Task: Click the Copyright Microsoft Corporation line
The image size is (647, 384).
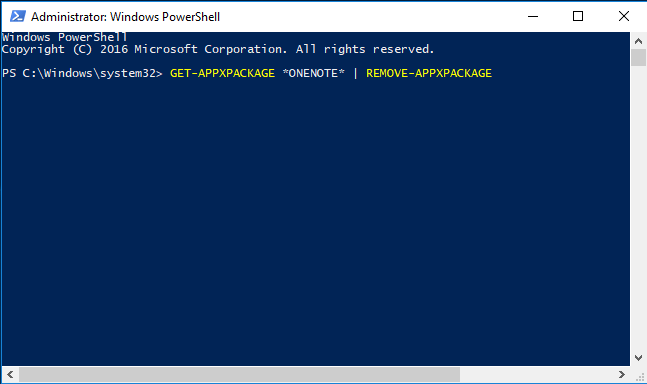Action: tap(218, 49)
